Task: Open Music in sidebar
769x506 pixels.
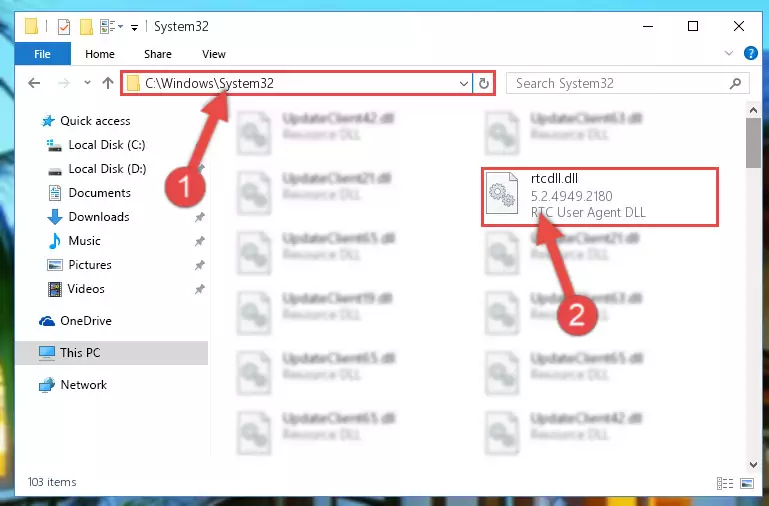Action: click(x=84, y=241)
